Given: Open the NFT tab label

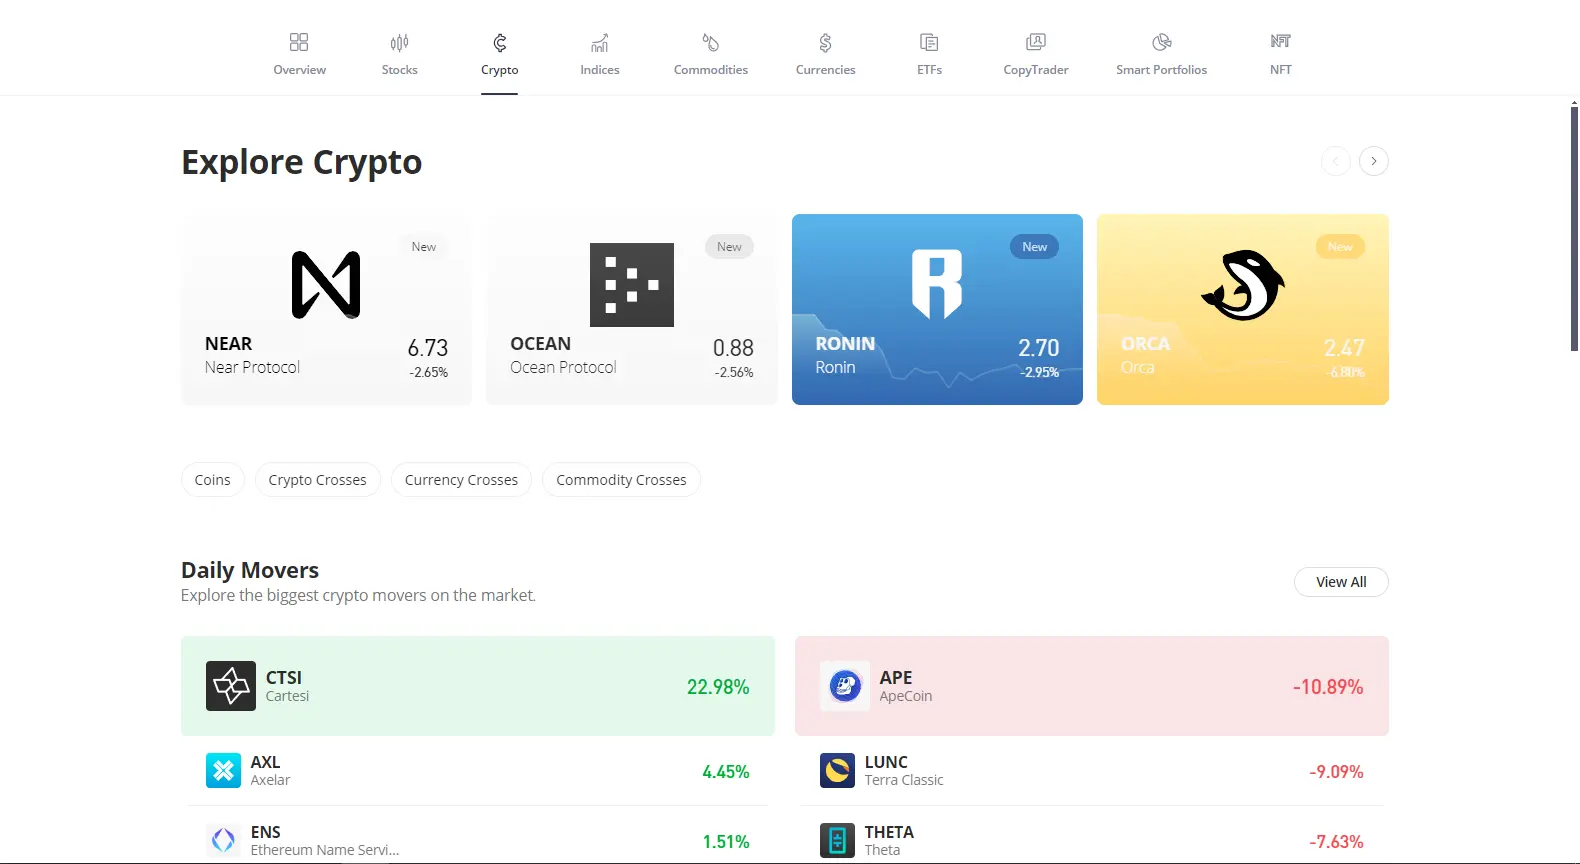Looking at the screenshot, I should [x=1281, y=70].
